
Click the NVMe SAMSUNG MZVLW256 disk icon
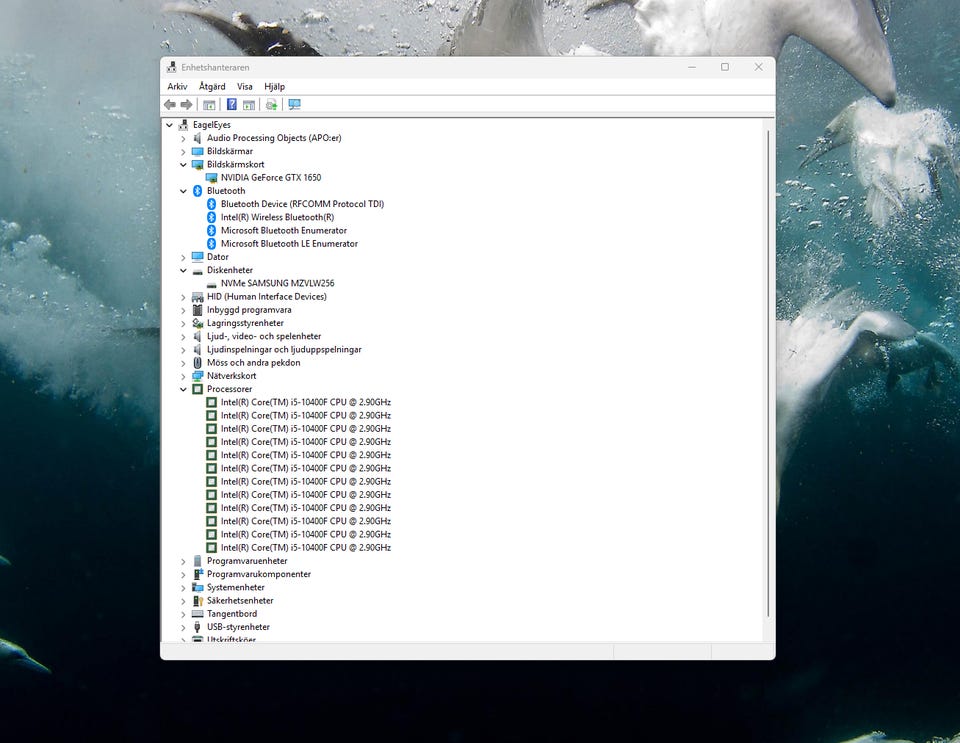pos(211,284)
